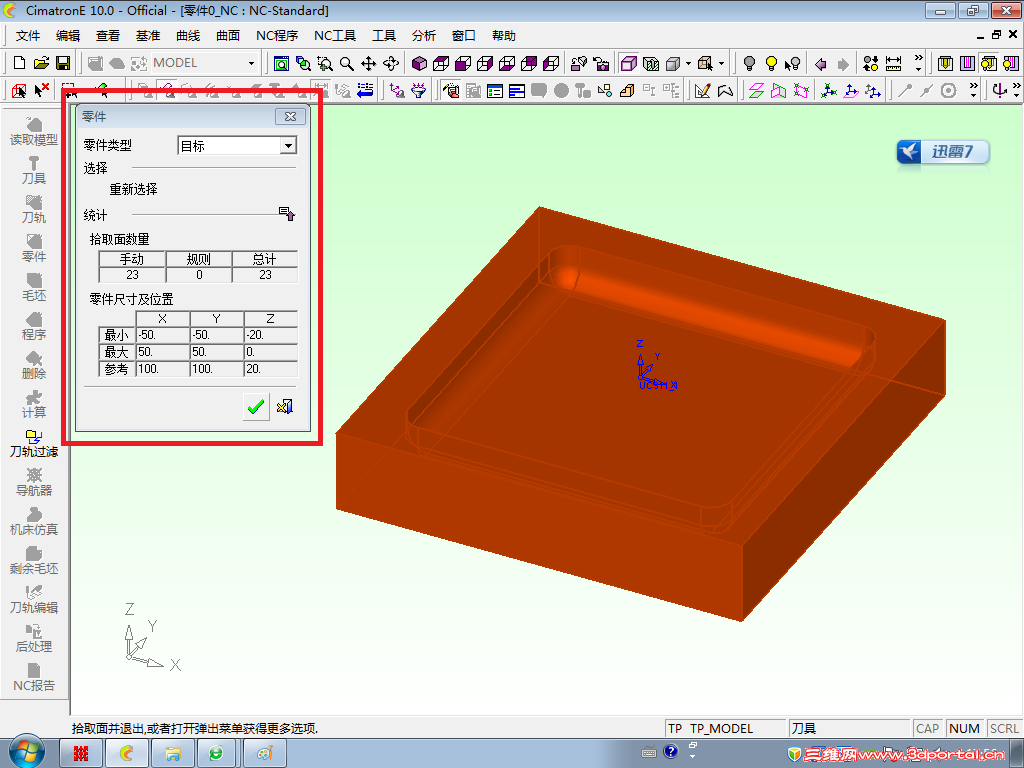Click the Sketcher pencil icon
1024x768 pixels.
coord(703,91)
